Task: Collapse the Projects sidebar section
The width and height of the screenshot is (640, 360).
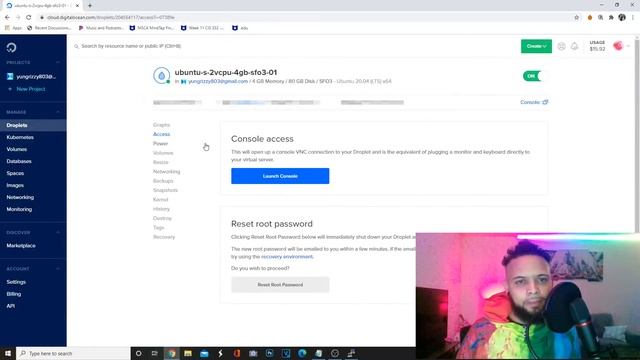Action: (58, 62)
